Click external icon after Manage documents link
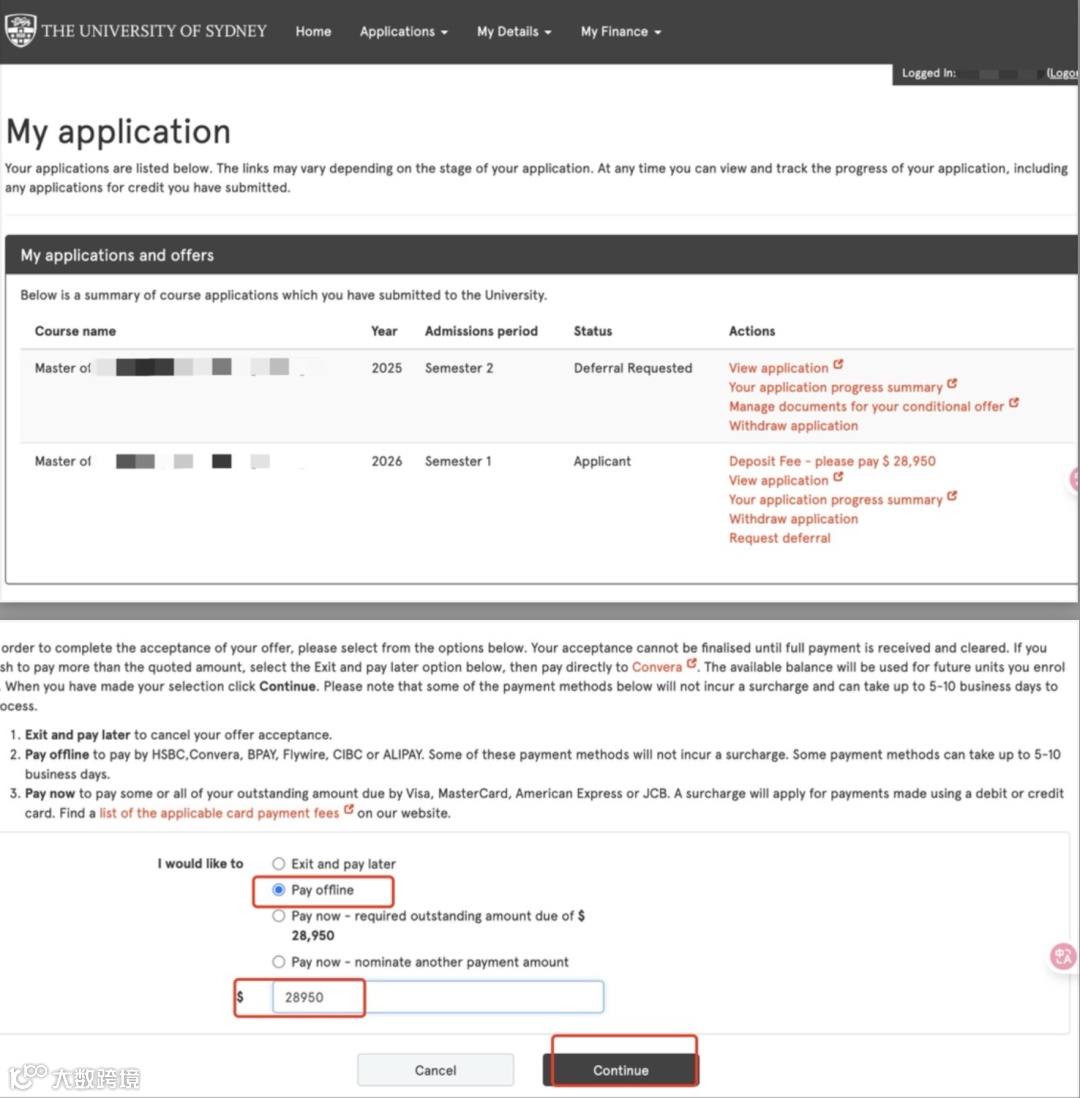Screen dimensions: 1080x1098 pyautogui.click(x=1013, y=403)
